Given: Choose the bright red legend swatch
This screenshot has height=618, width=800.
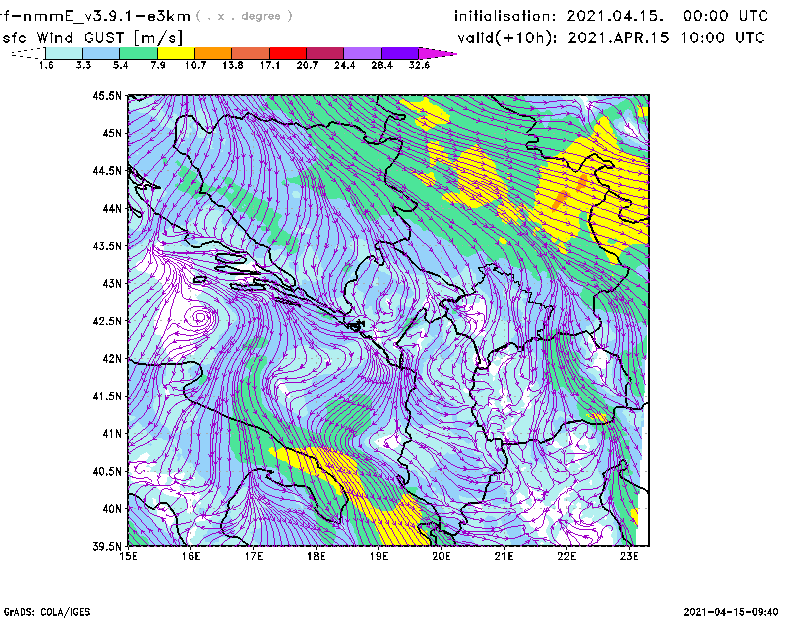Looking at the screenshot, I should coord(288,53).
